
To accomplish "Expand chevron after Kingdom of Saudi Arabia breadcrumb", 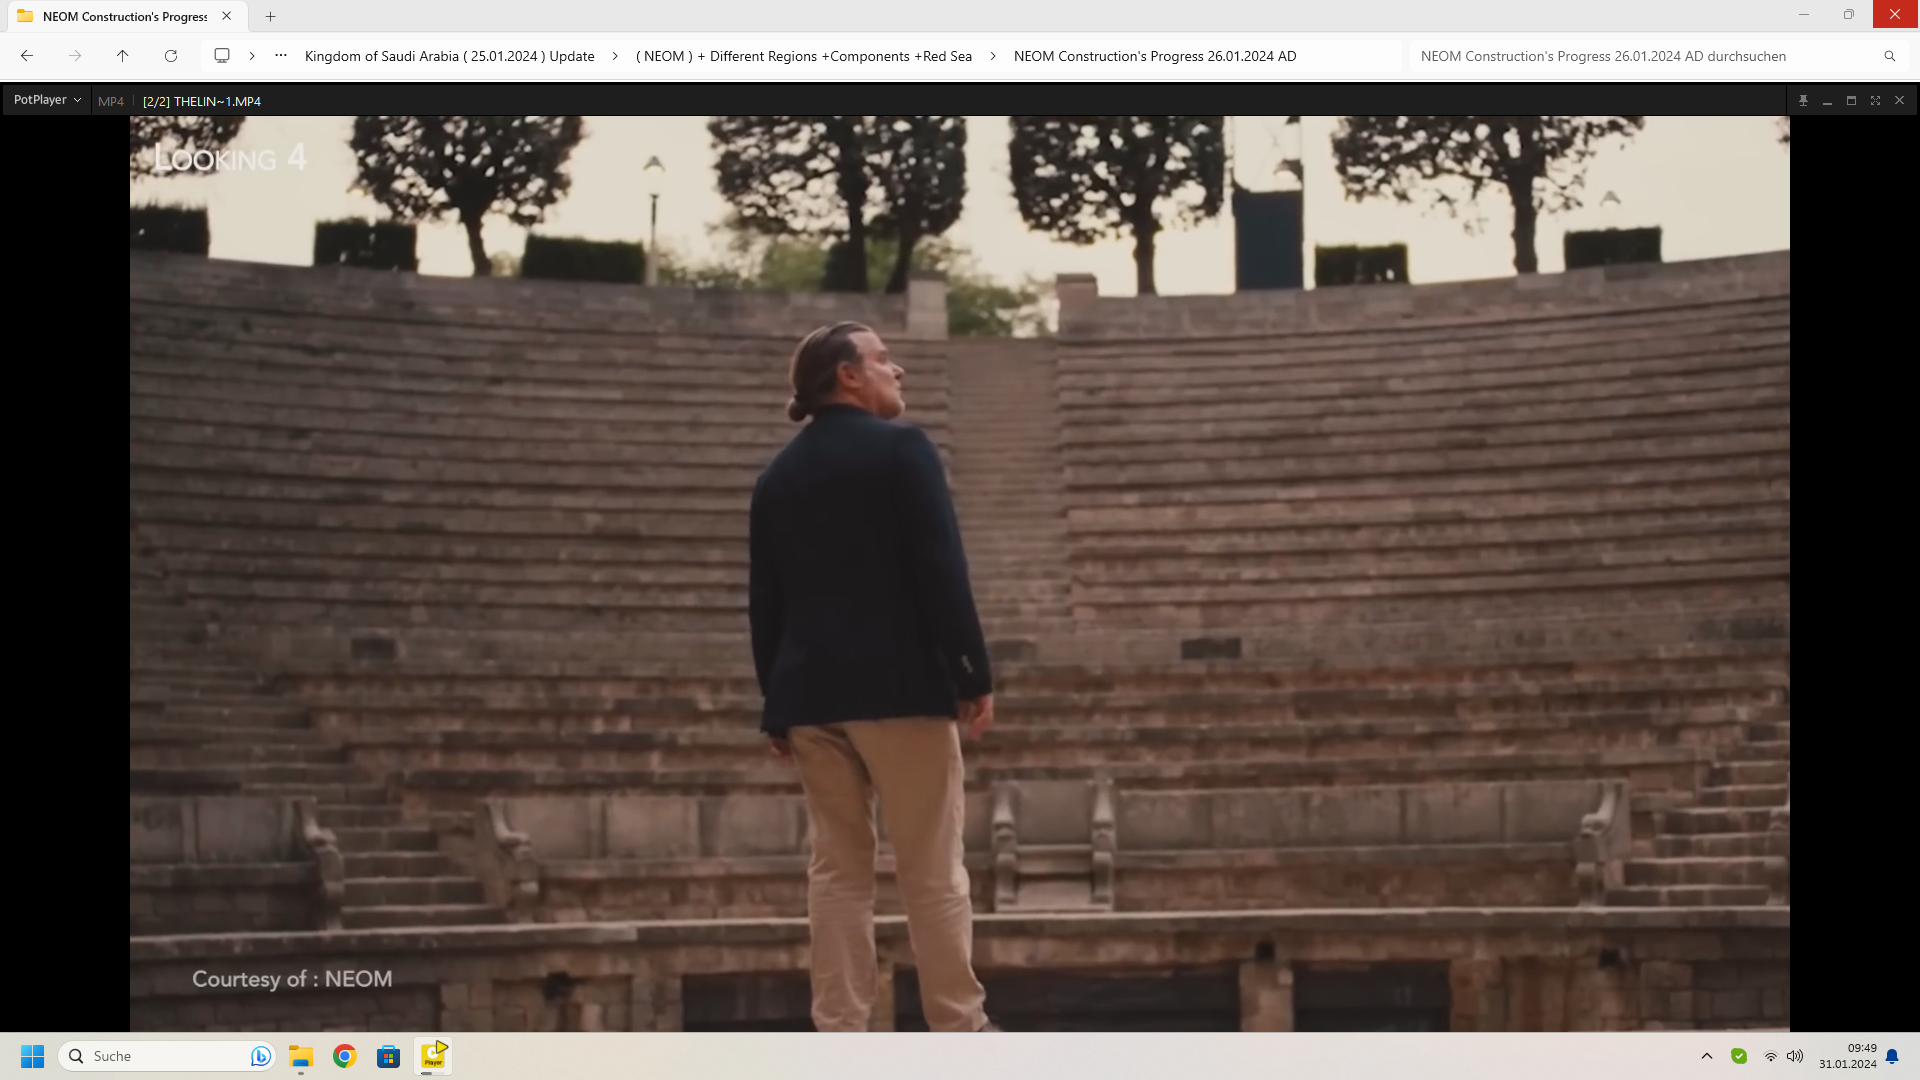I will coord(615,56).
